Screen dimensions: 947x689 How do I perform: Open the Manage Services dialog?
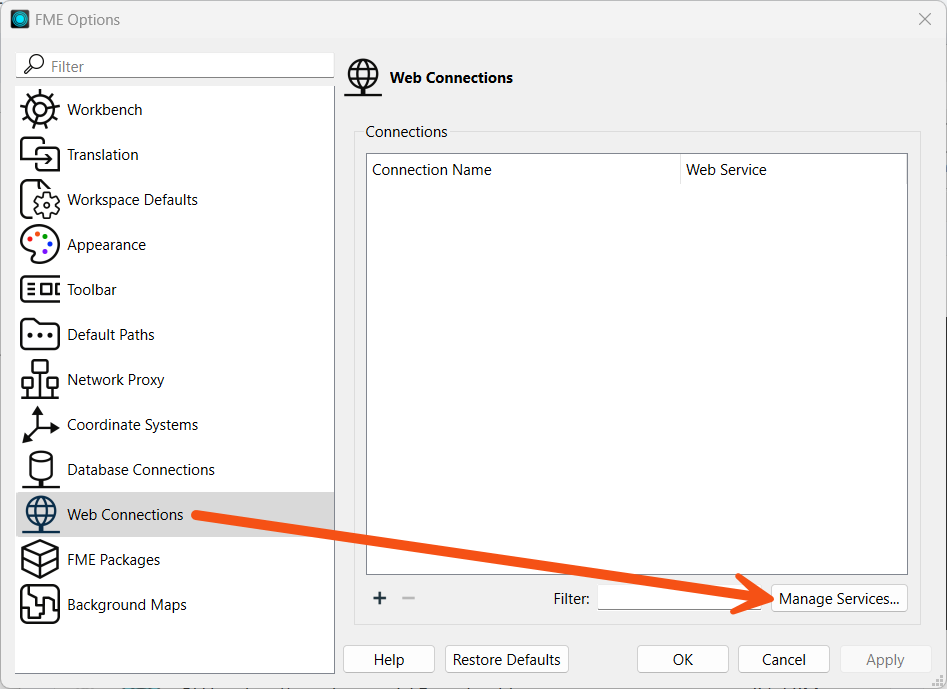click(x=840, y=598)
